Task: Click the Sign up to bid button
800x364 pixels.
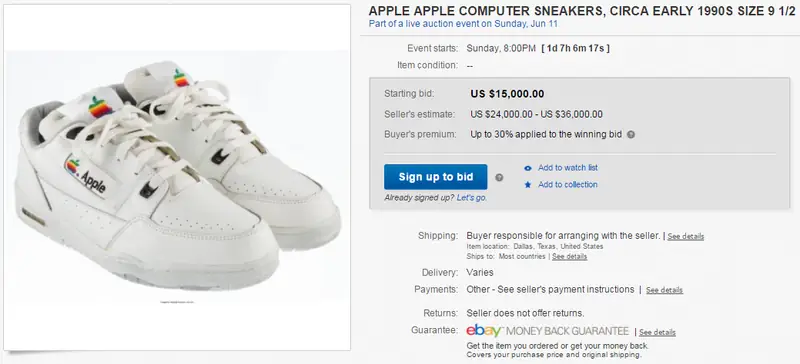Action: [435, 177]
